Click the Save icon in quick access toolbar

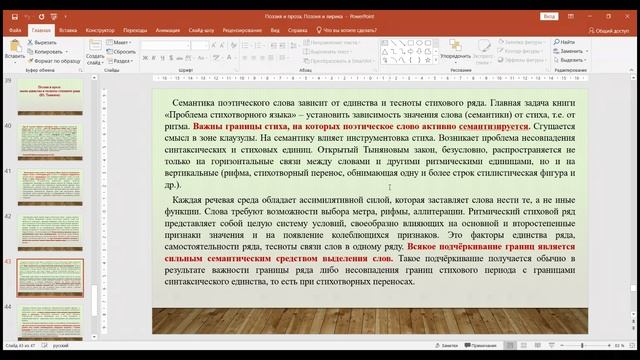pos(15,17)
